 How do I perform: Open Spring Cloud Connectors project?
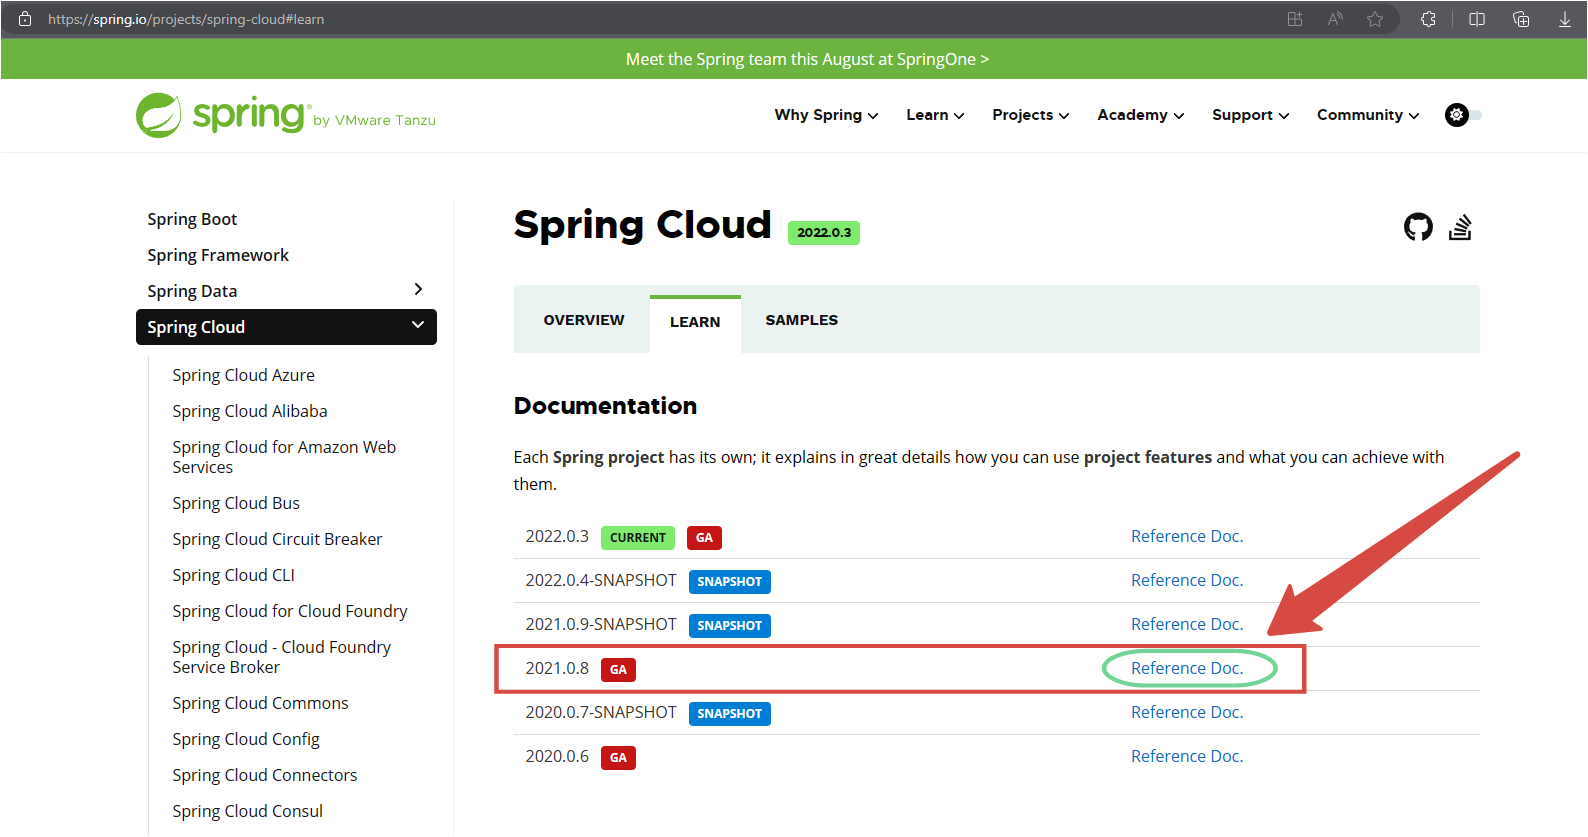pos(264,775)
